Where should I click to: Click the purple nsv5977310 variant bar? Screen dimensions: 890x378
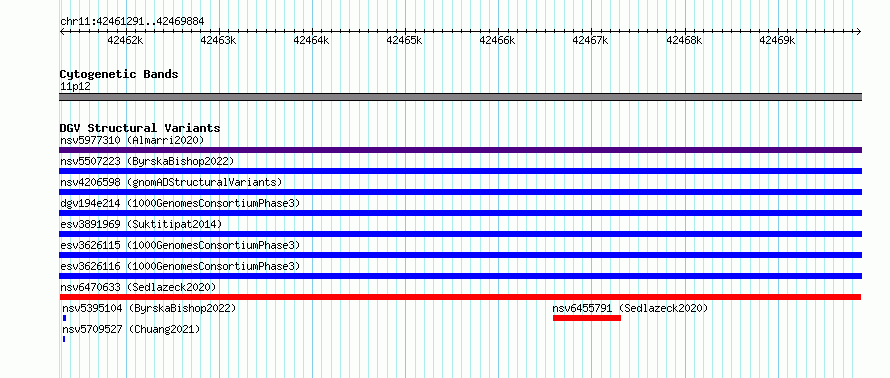click(460, 150)
